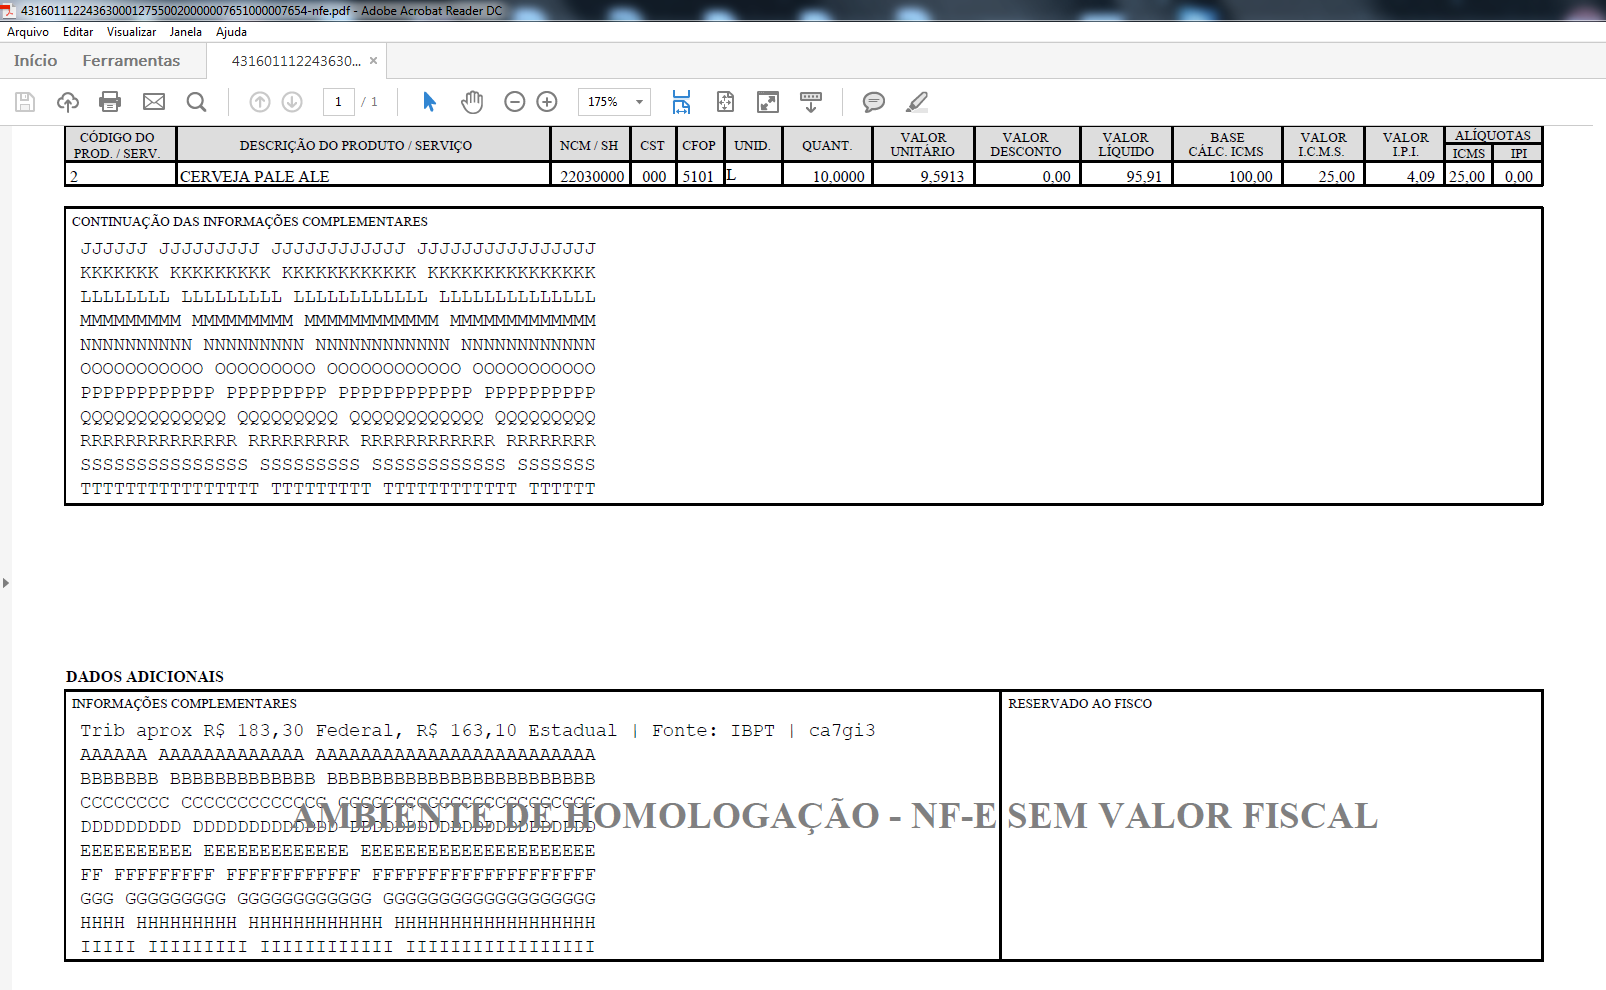Click the NCM value 22030000
The width and height of the screenshot is (1606, 990).
point(592,176)
